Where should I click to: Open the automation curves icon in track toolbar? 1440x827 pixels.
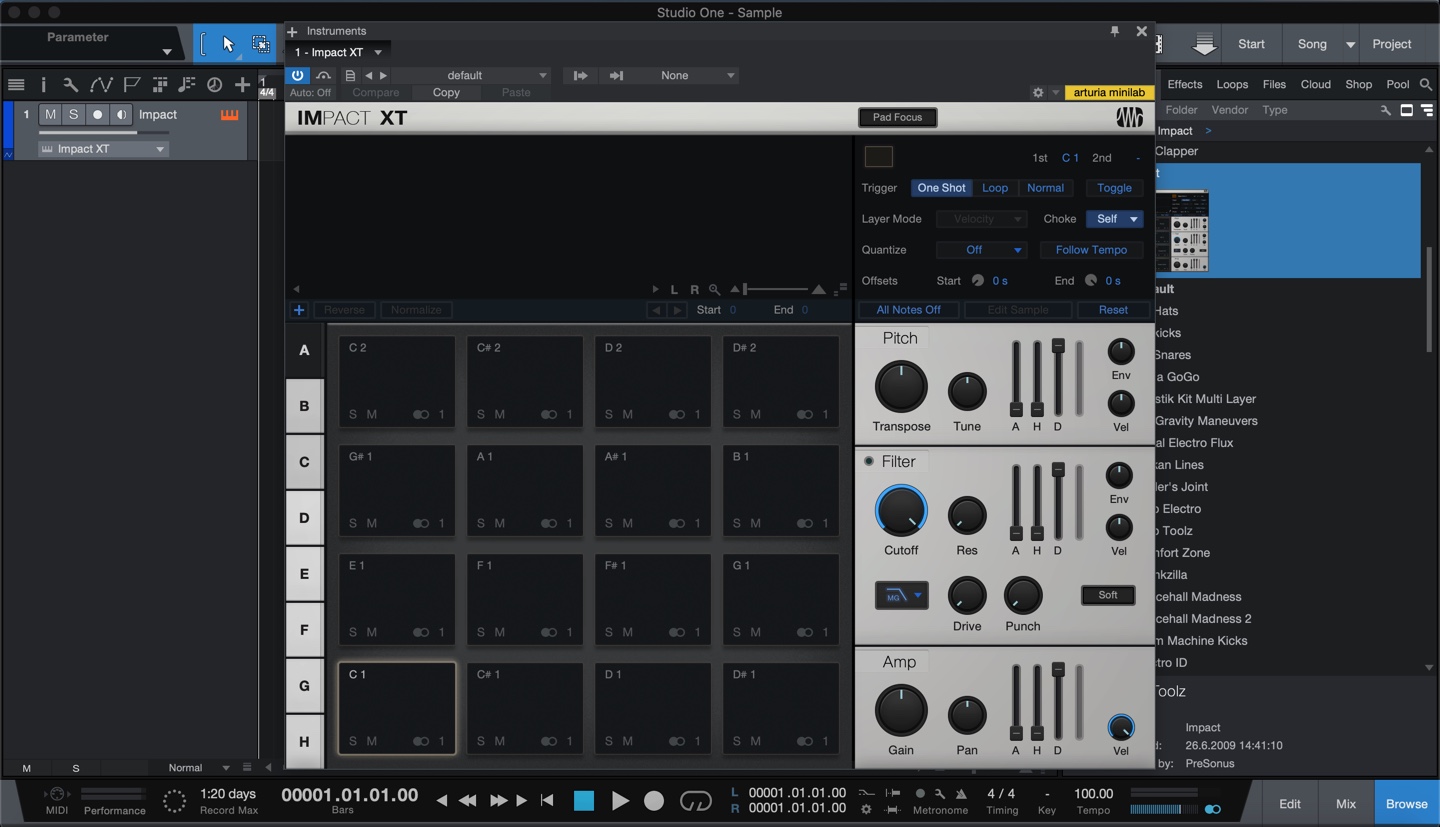[x=101, y=85]
